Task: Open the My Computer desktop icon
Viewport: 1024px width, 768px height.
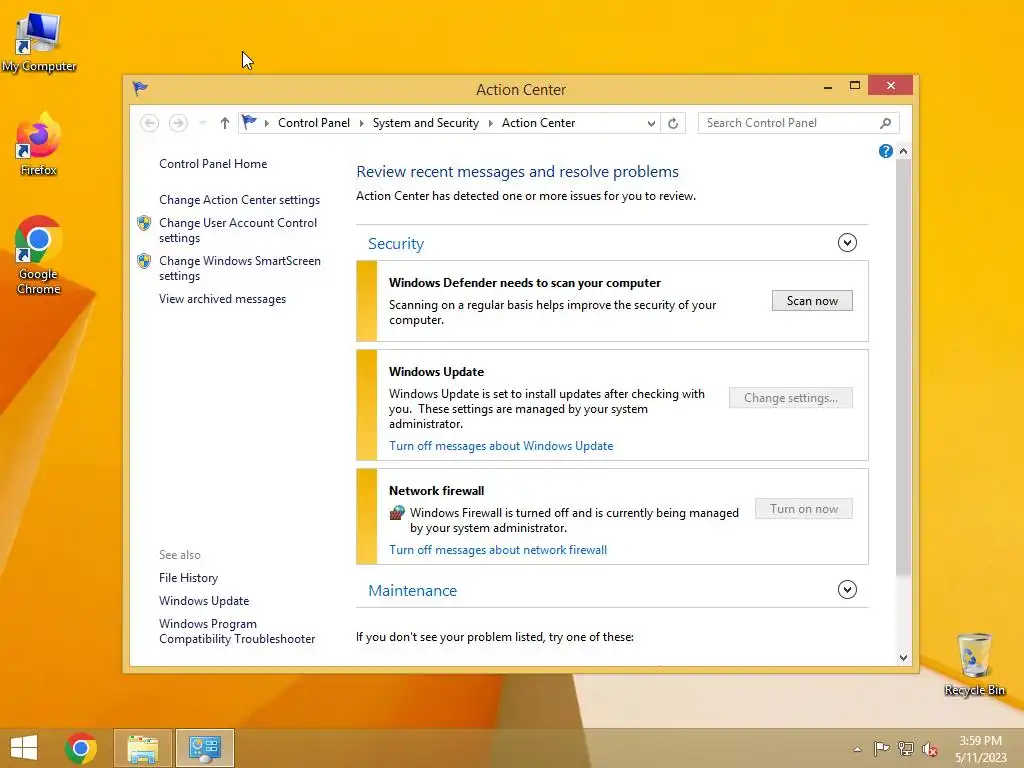Action: pyautogui.click(x=39, y=42)
